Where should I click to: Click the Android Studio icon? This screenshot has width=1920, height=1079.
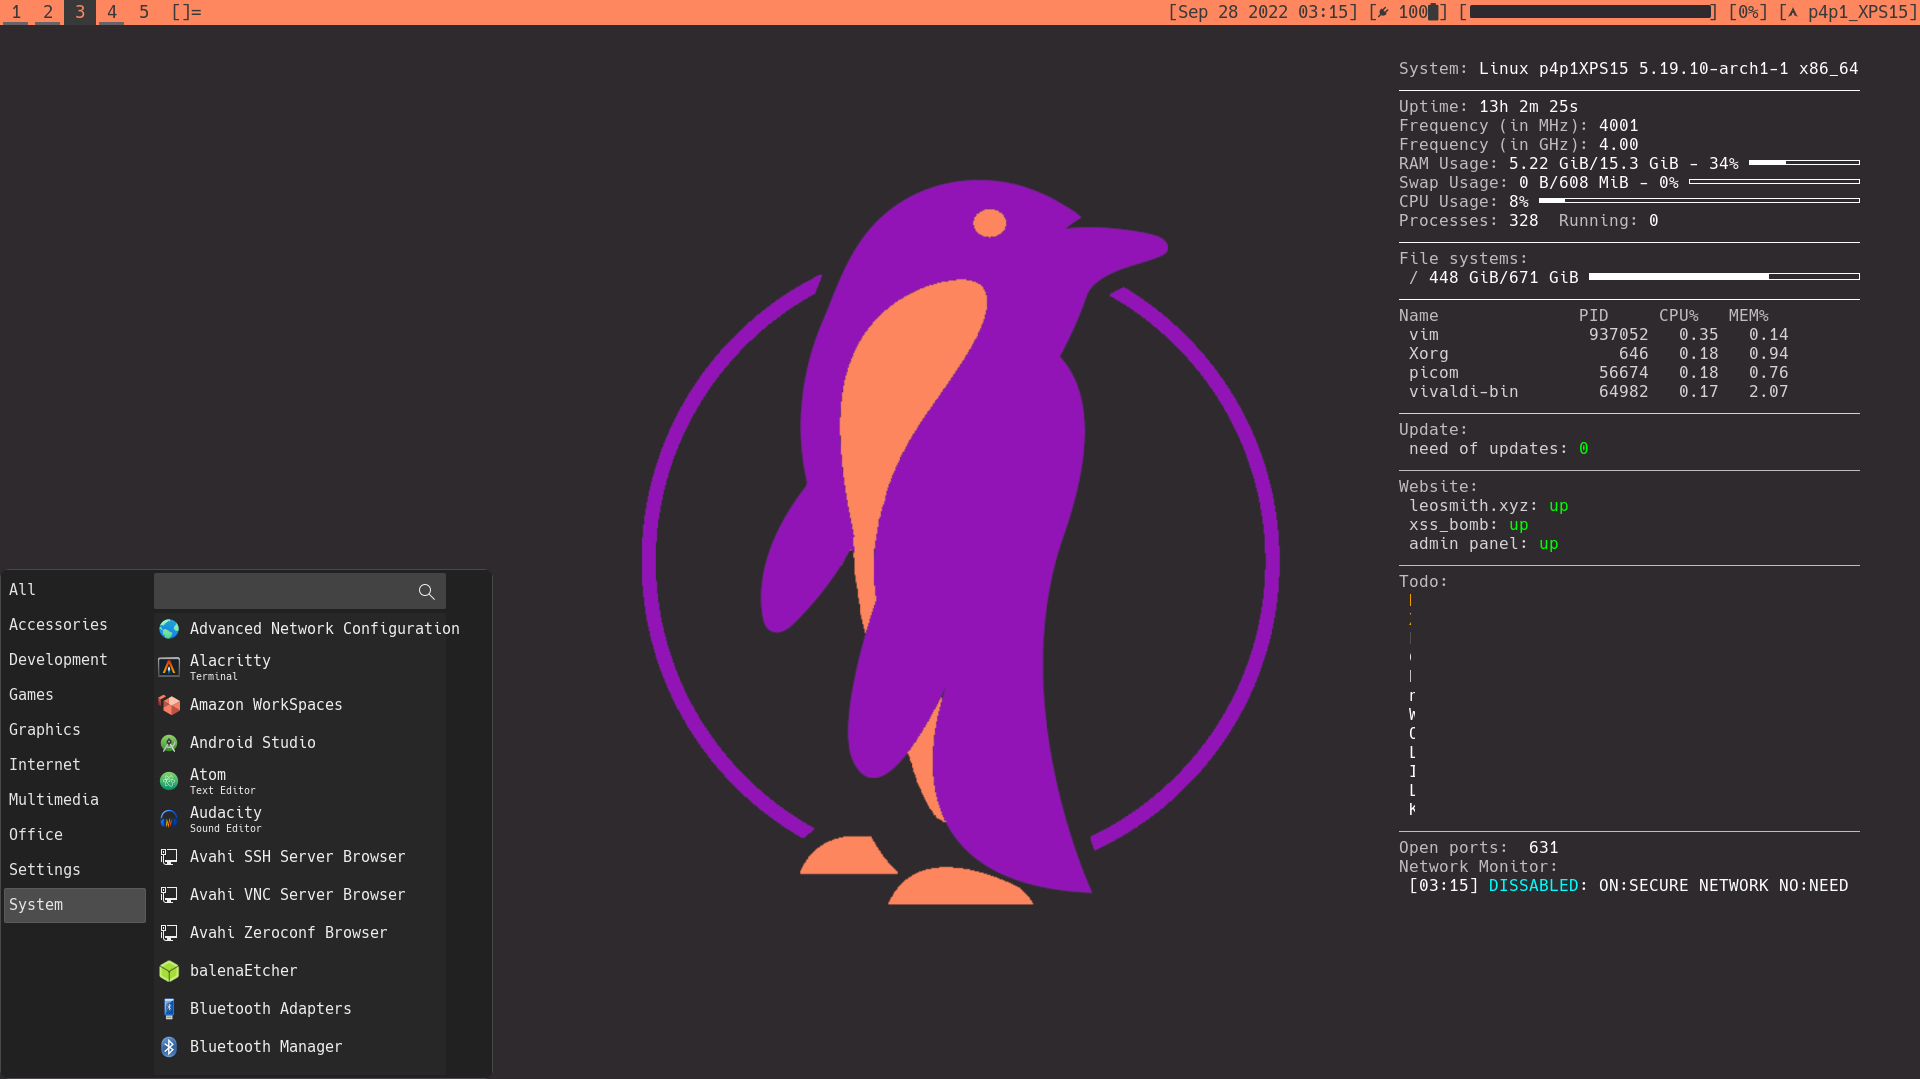tap(169, 743)
